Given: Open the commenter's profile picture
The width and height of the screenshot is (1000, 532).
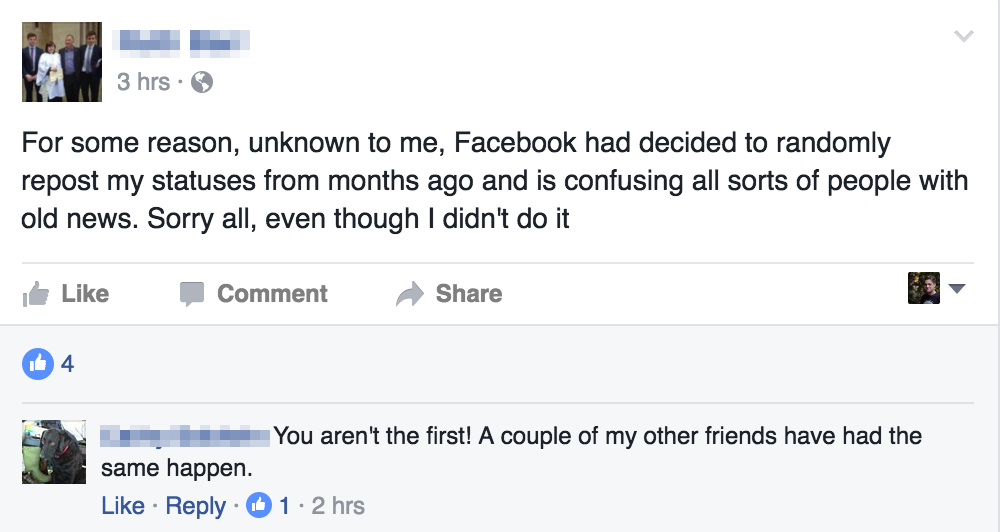Looking at the screenshot, I should (x=54, y=452).
